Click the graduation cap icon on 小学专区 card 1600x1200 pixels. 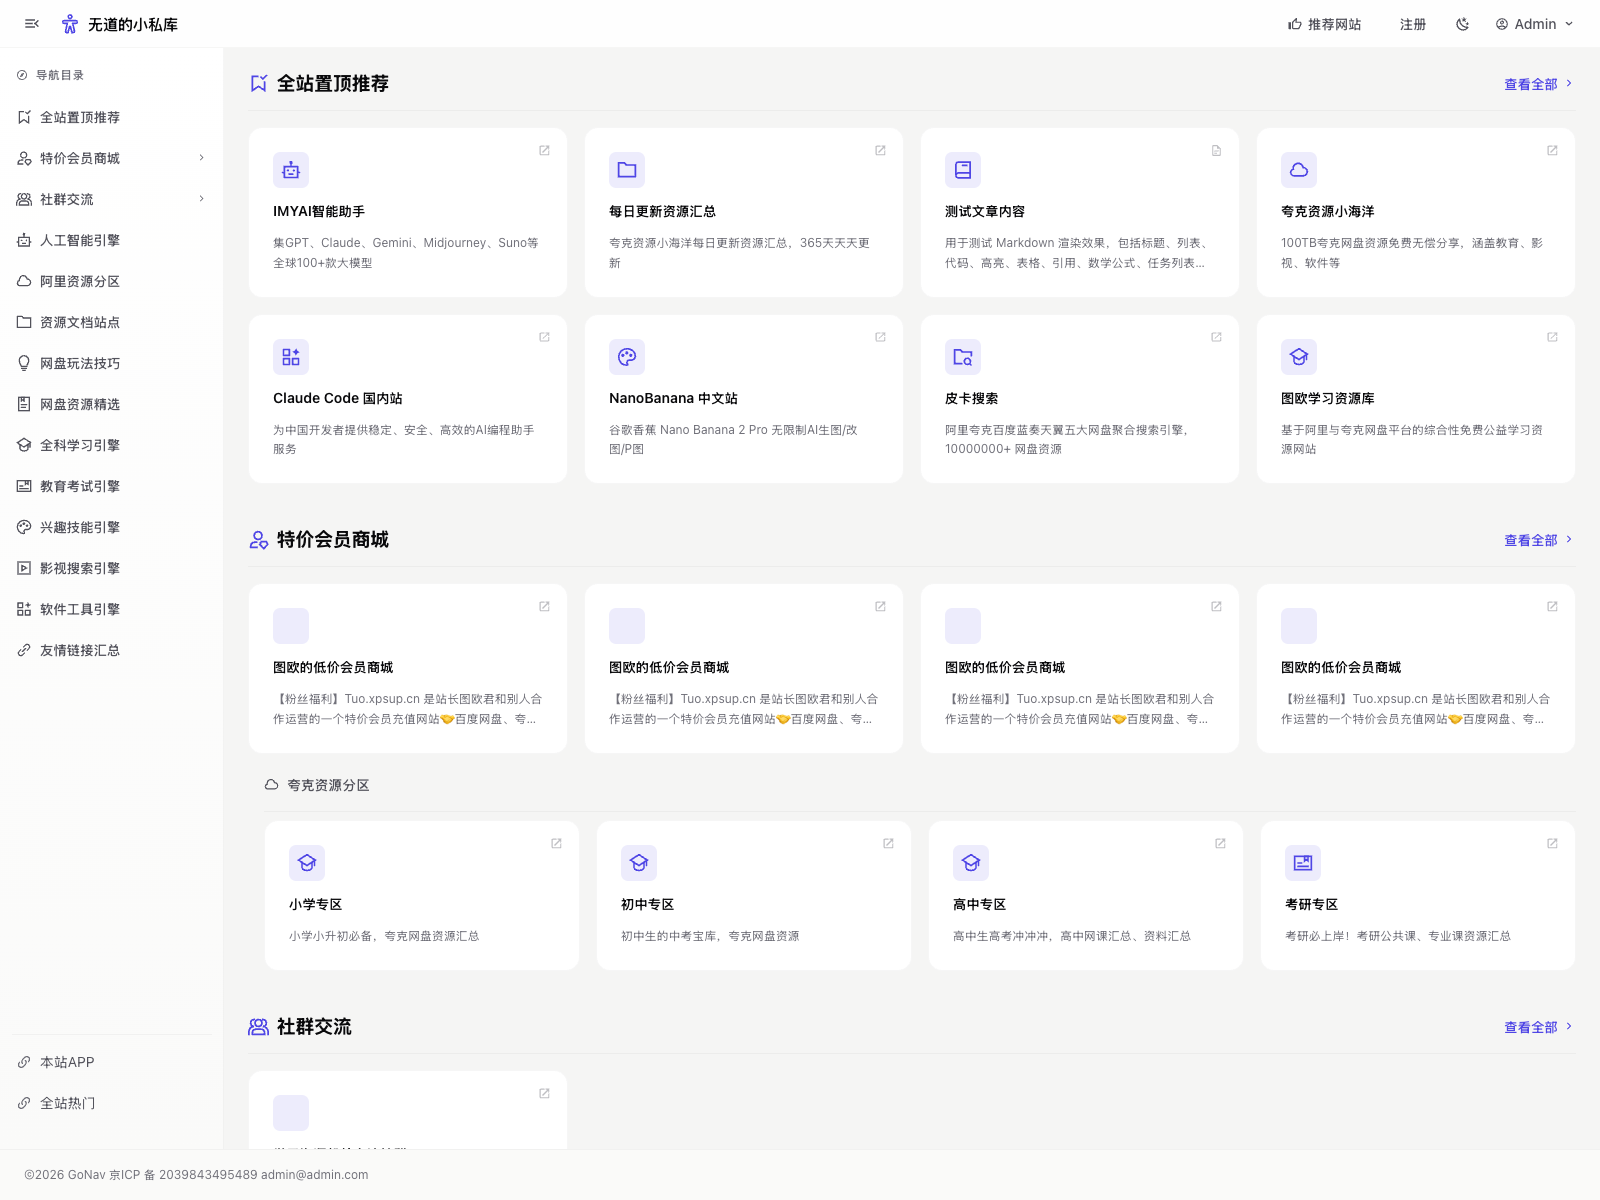(x=307, y=863)
